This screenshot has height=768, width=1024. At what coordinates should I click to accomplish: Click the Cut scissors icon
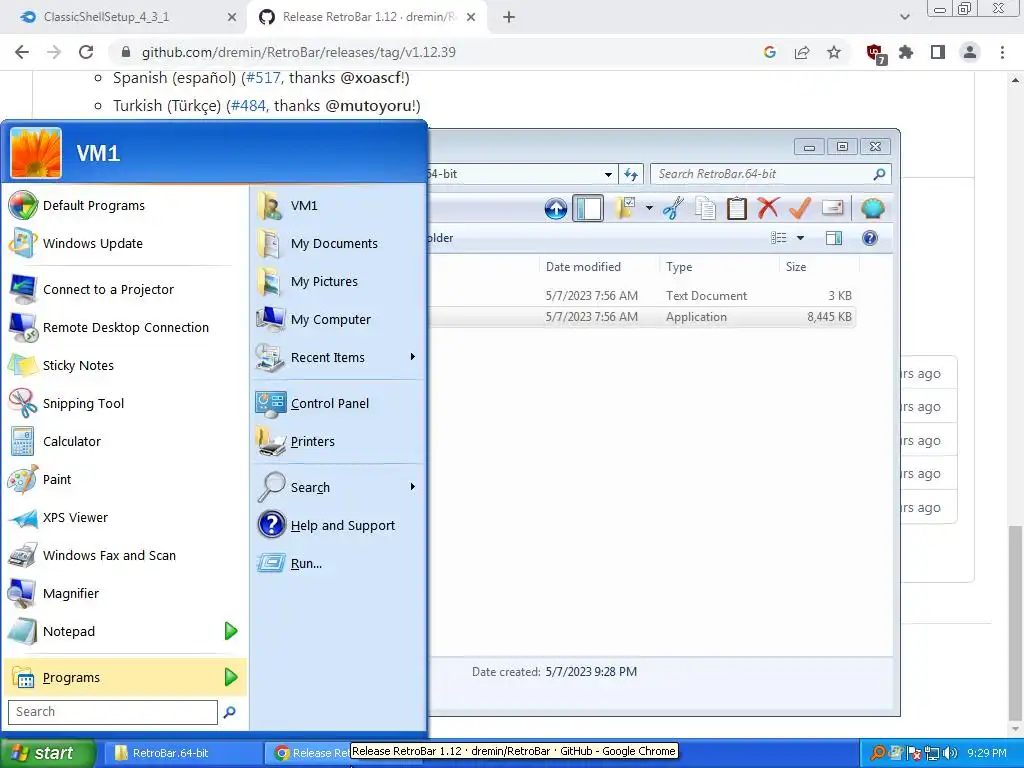(x=673, y=208)
